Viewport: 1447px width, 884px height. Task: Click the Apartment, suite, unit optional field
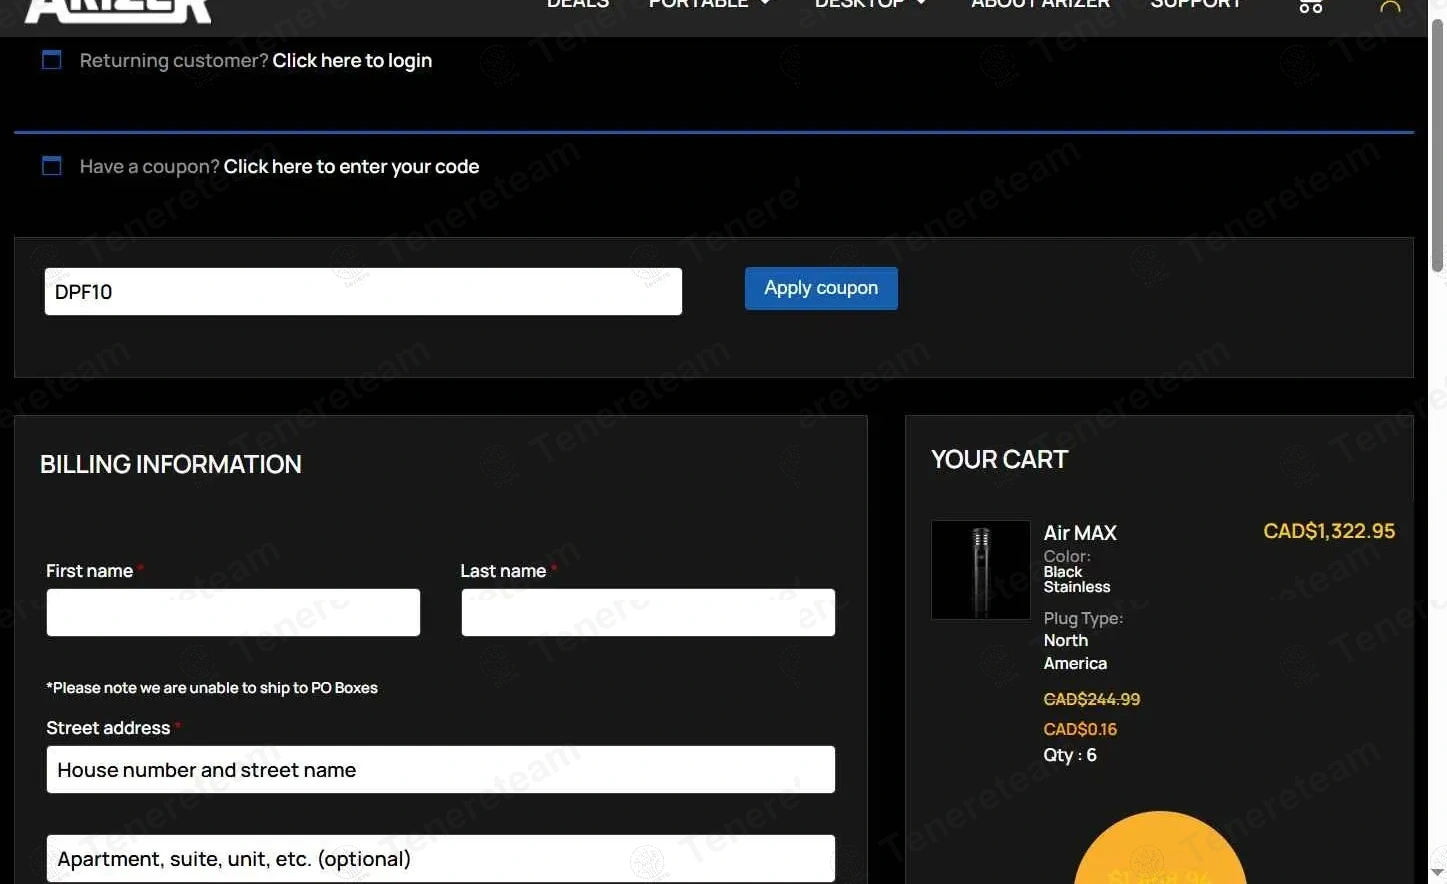point(440,859)
